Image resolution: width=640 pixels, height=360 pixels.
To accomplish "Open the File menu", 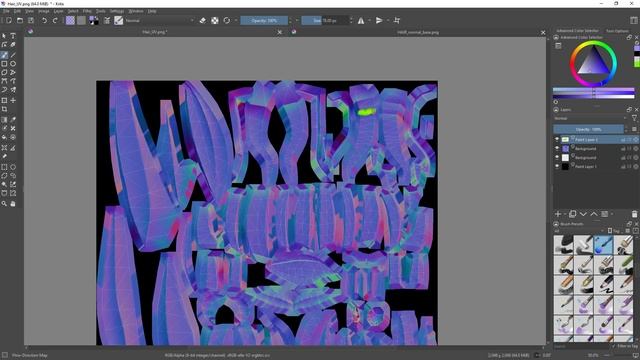I will [6, 11].
